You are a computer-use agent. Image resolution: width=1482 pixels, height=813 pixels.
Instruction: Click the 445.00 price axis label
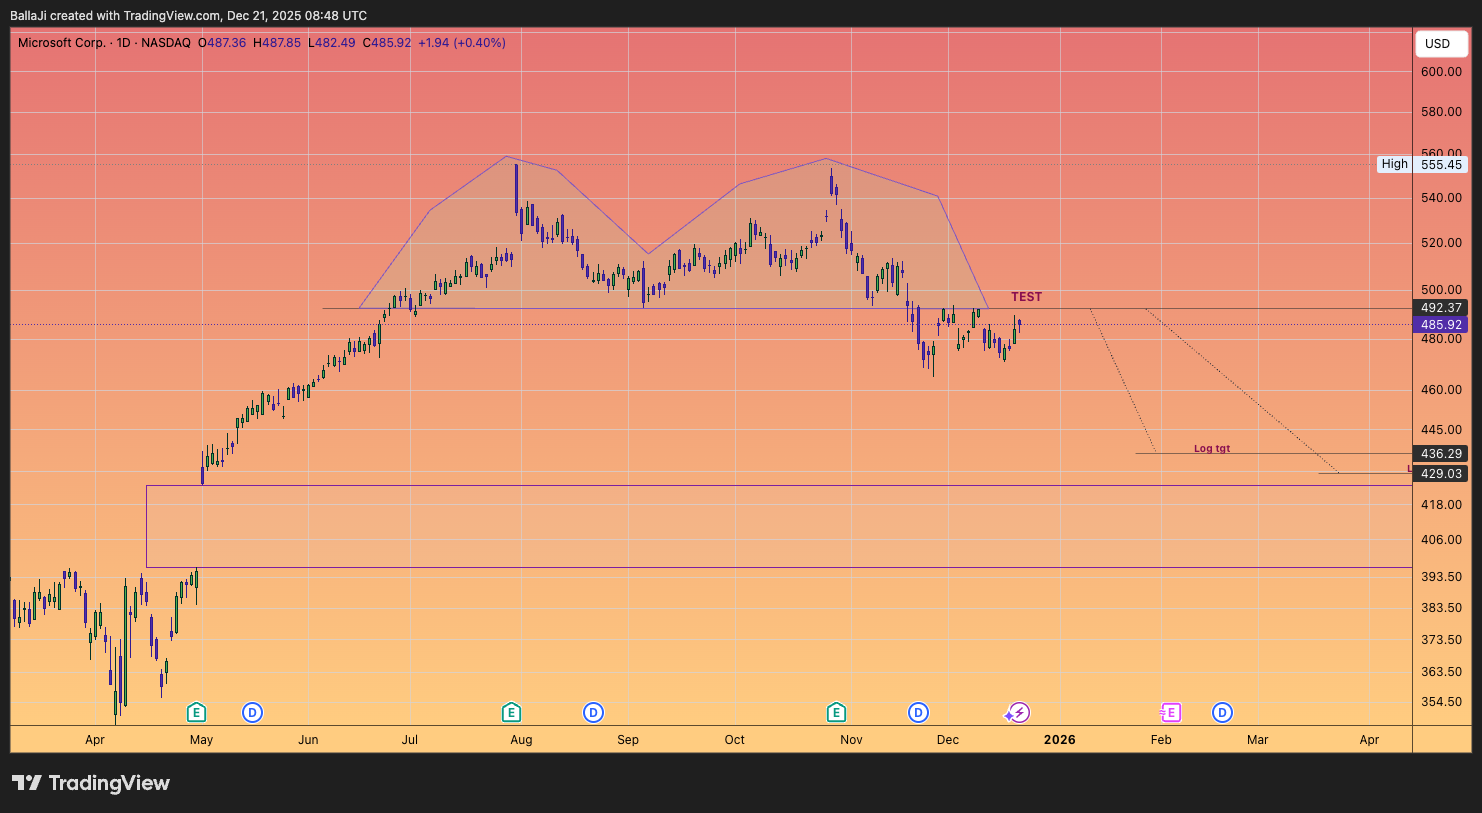[x=1441, y=430]
